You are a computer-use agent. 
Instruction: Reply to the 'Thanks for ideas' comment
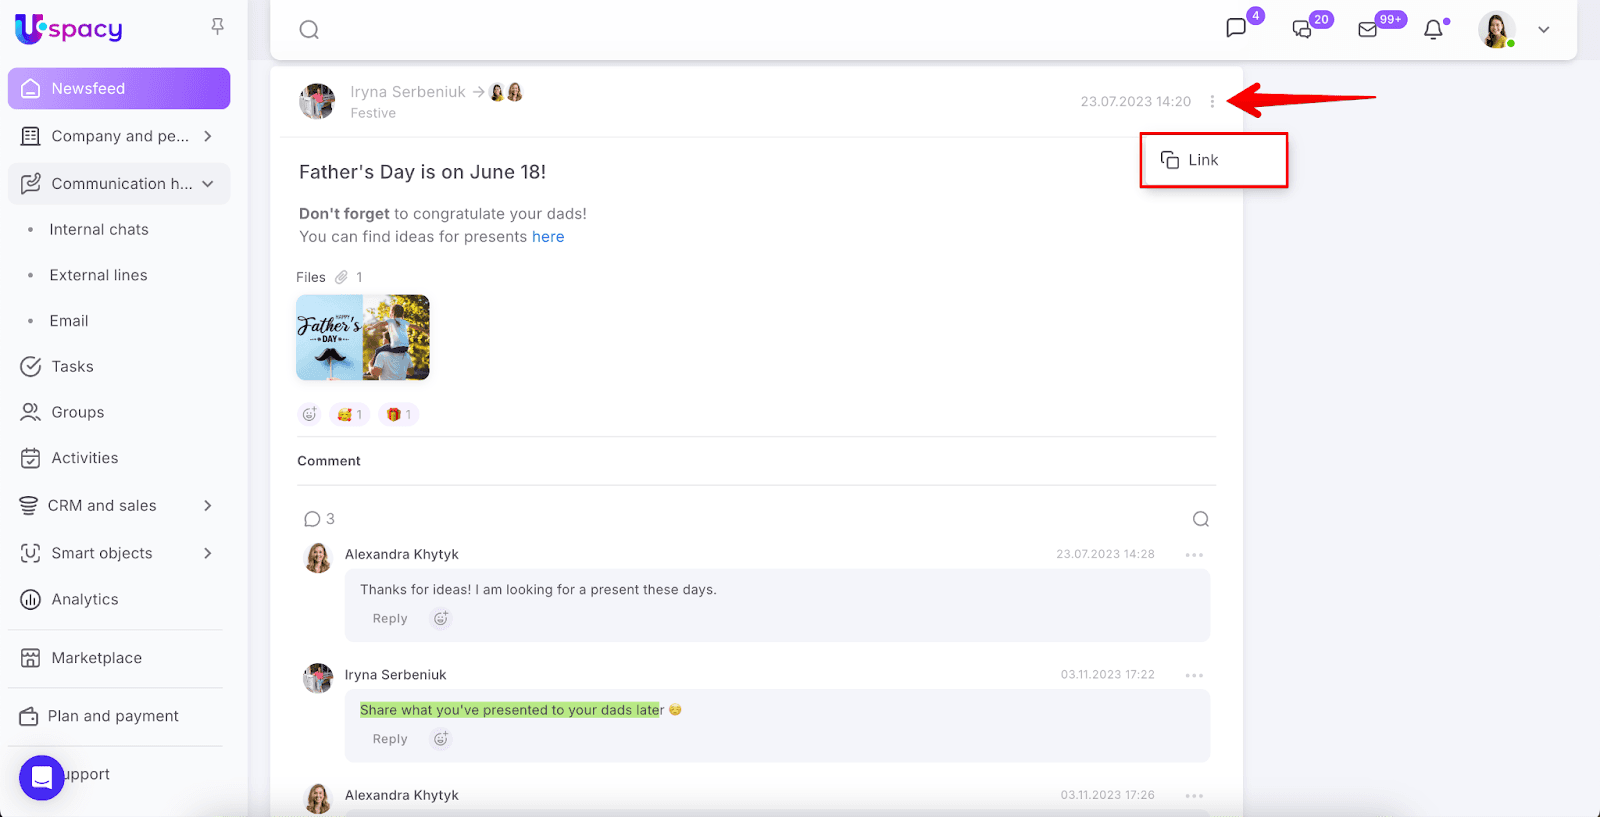pos(390,619)
